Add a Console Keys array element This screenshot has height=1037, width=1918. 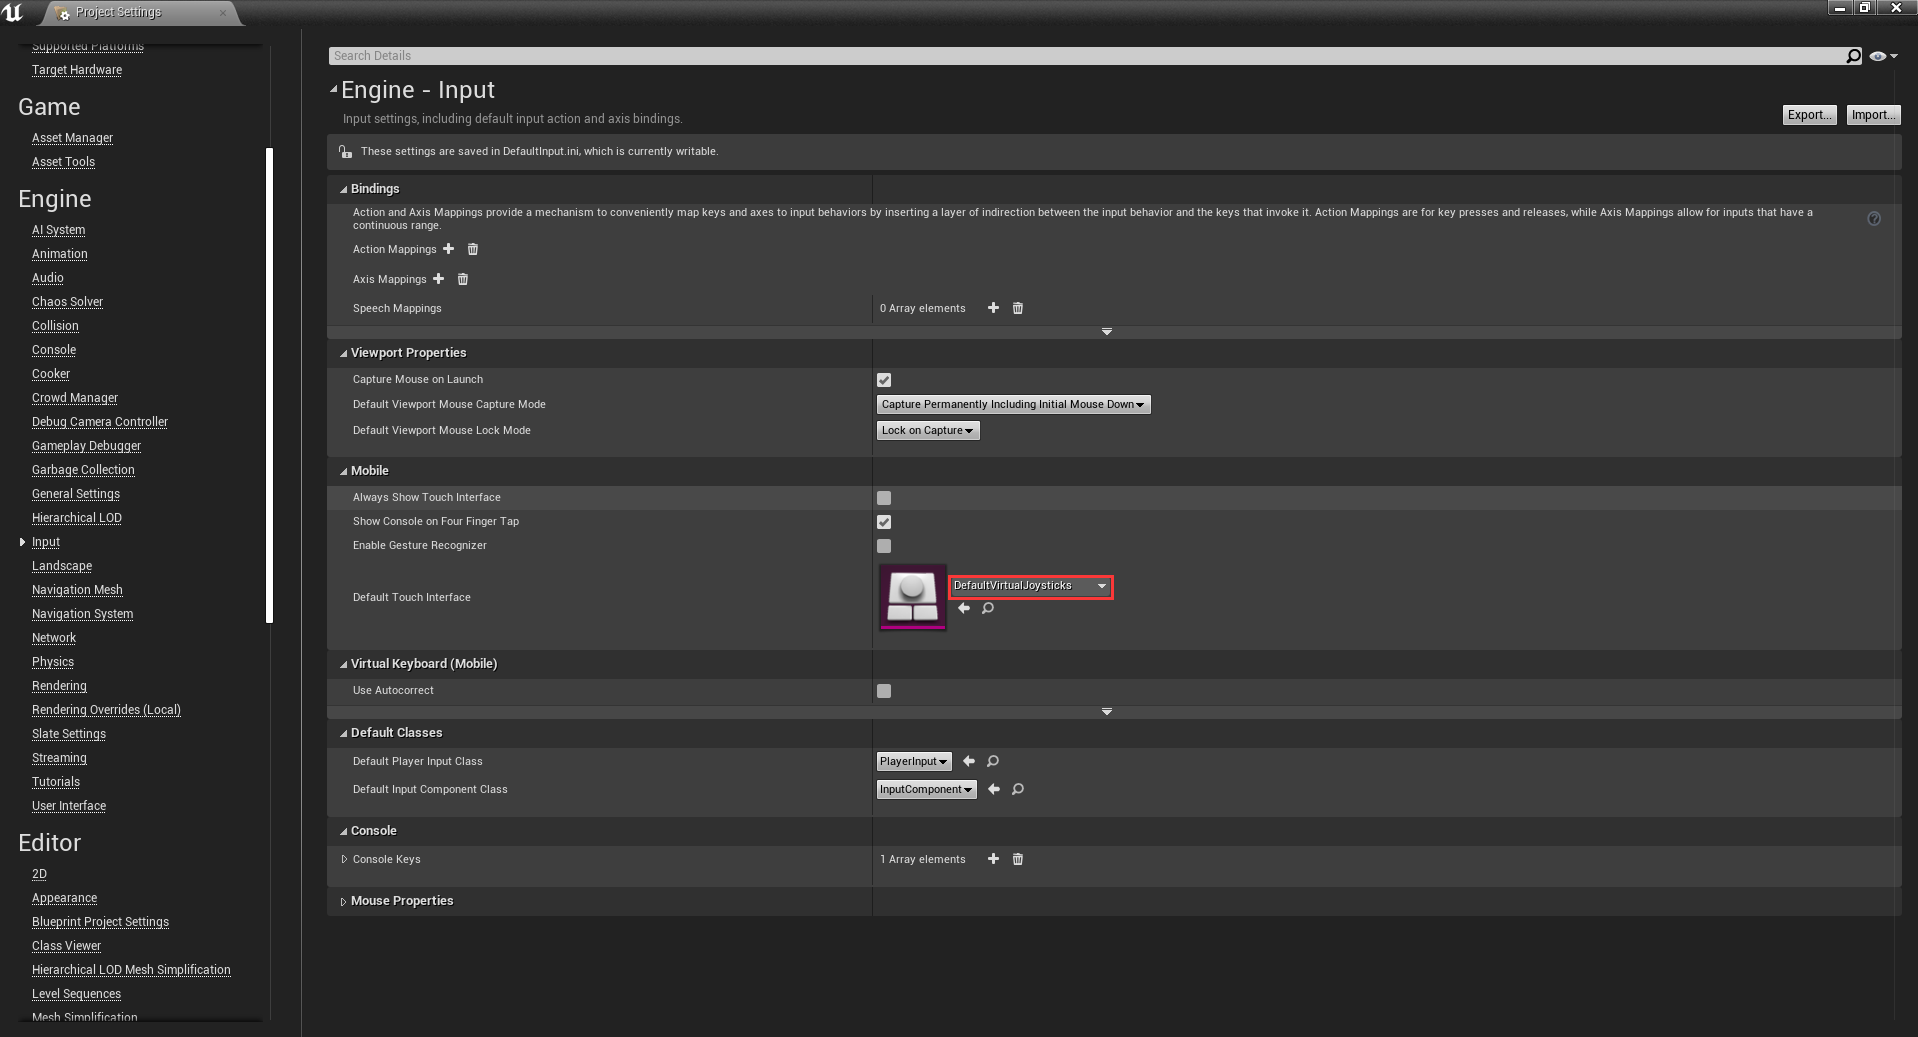[x=993, y=859]
